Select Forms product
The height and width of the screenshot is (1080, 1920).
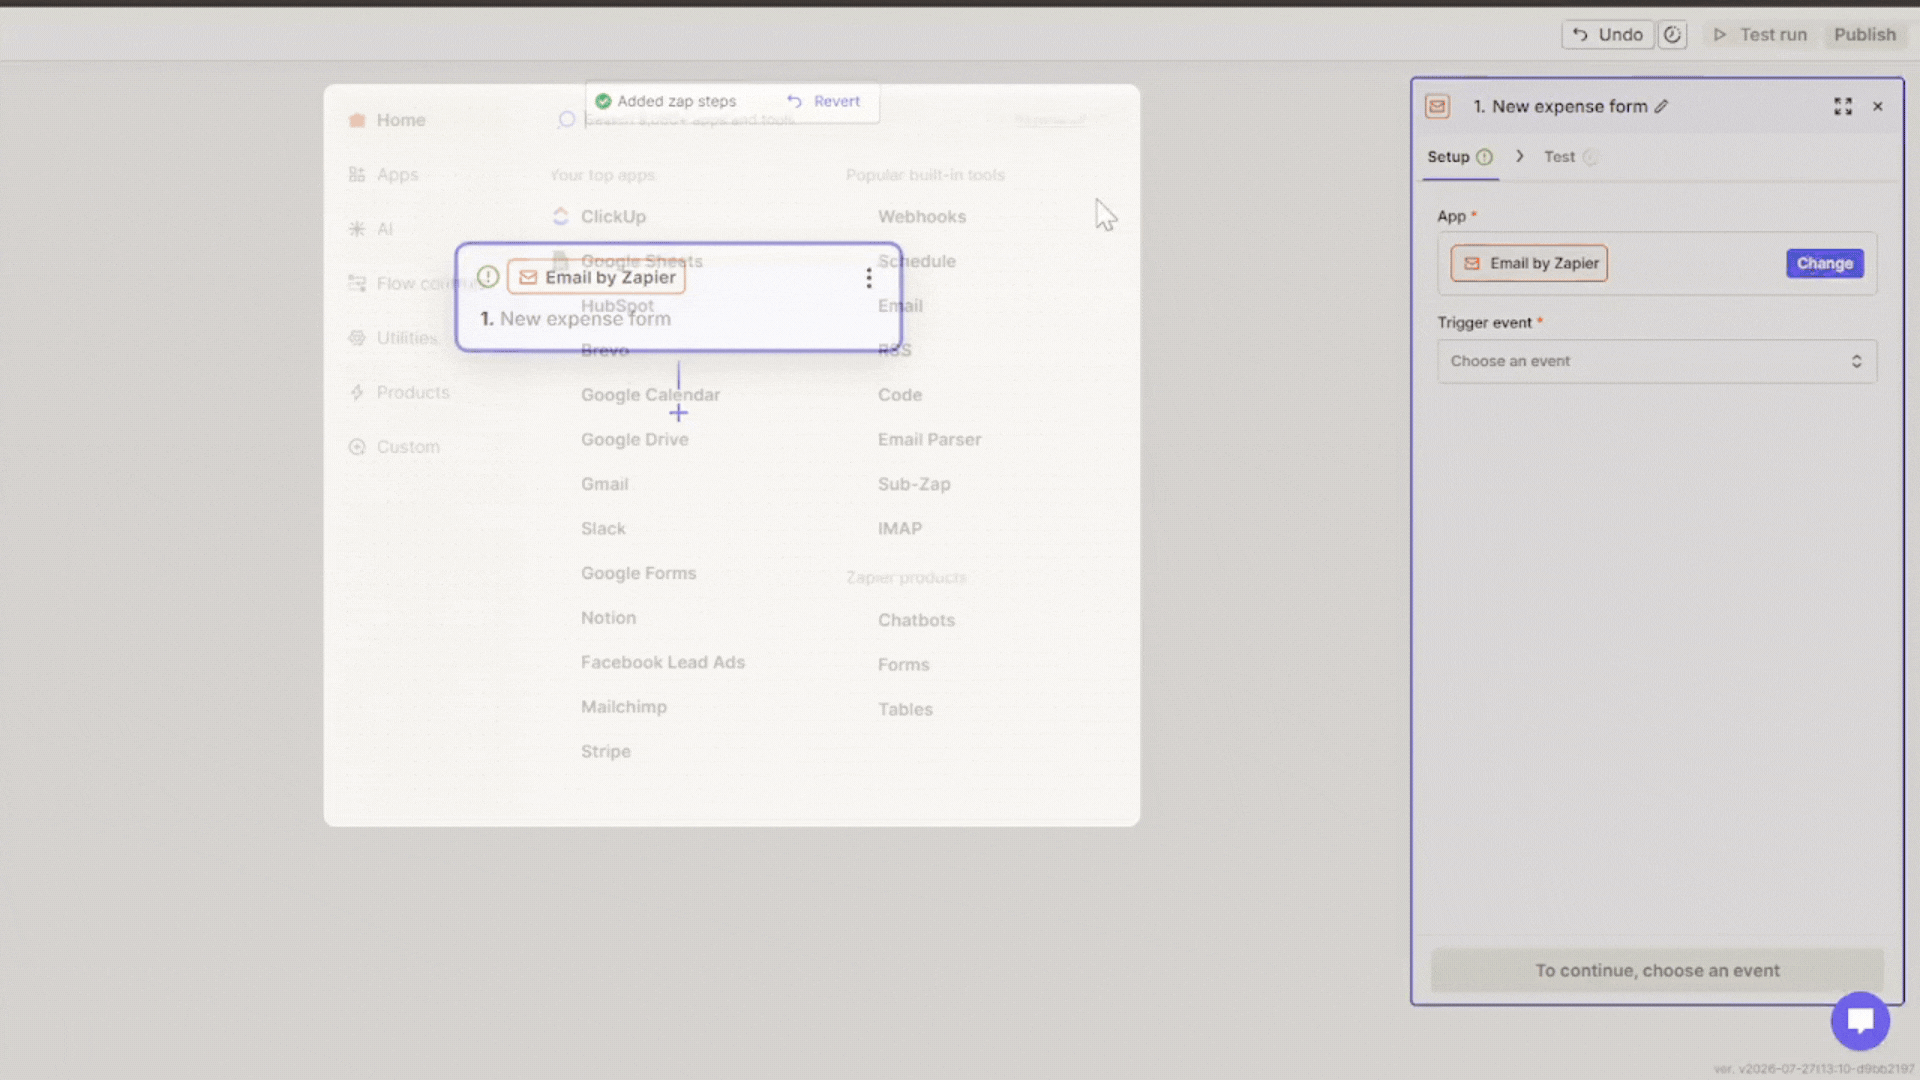pos(903,665)
